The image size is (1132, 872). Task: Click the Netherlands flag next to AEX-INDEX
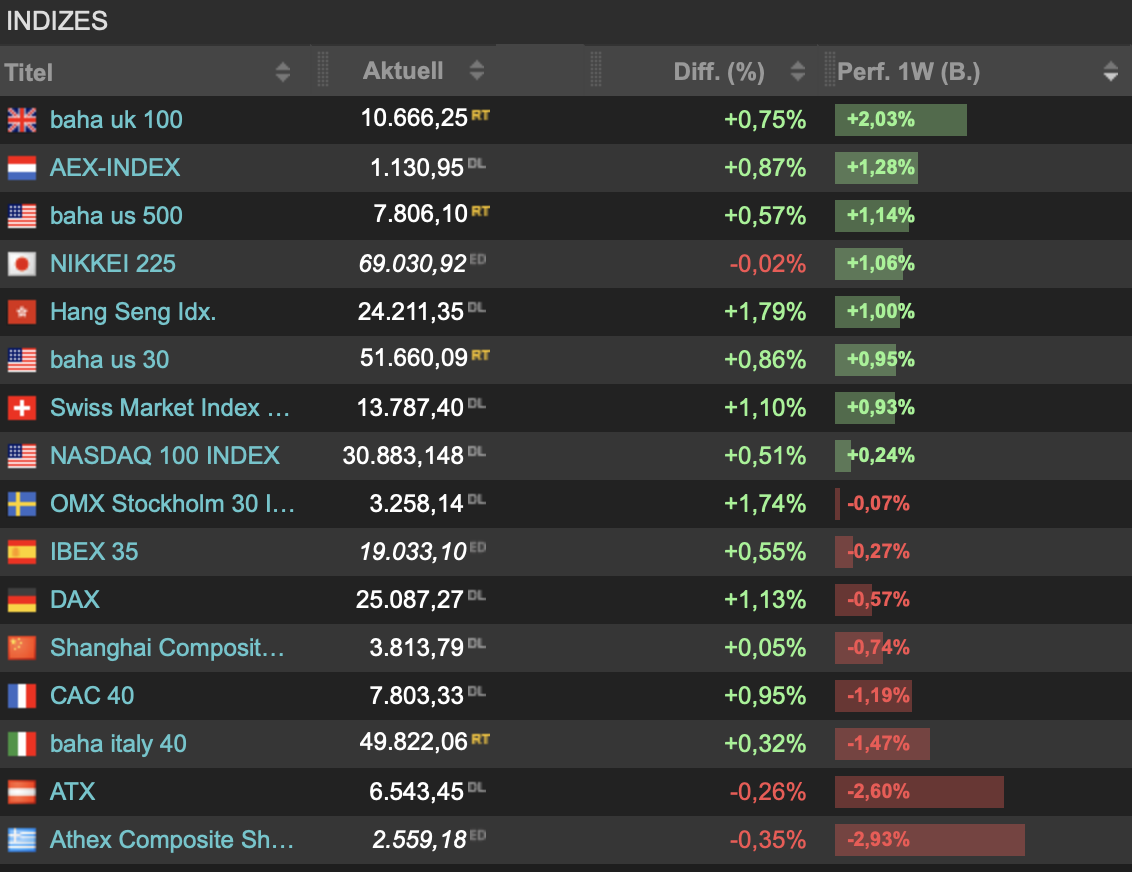point(22,167)
